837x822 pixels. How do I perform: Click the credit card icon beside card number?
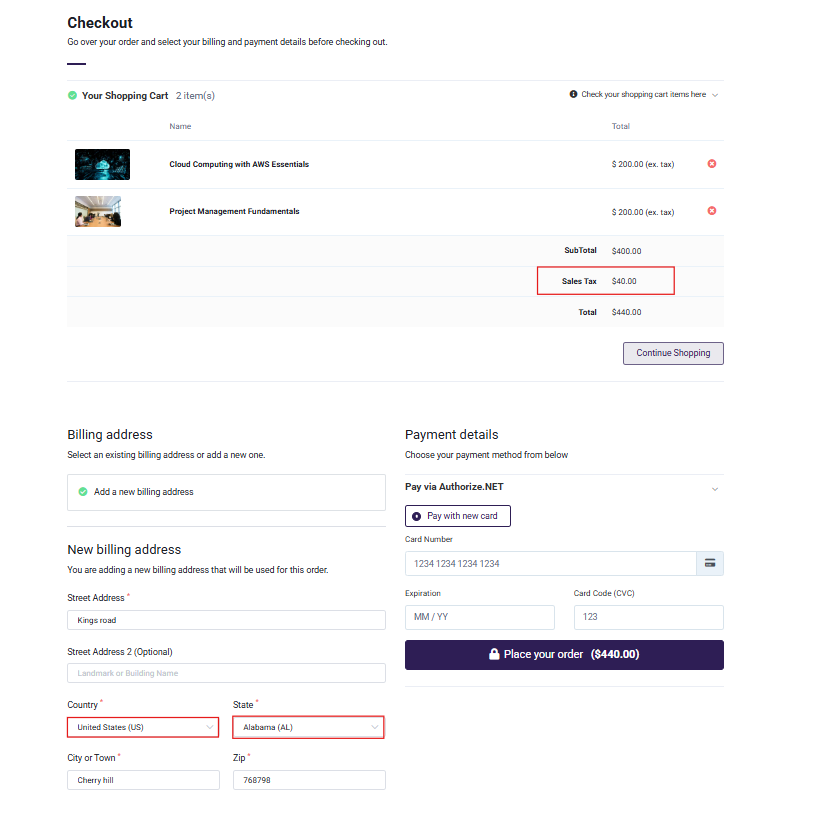(710, 563)
